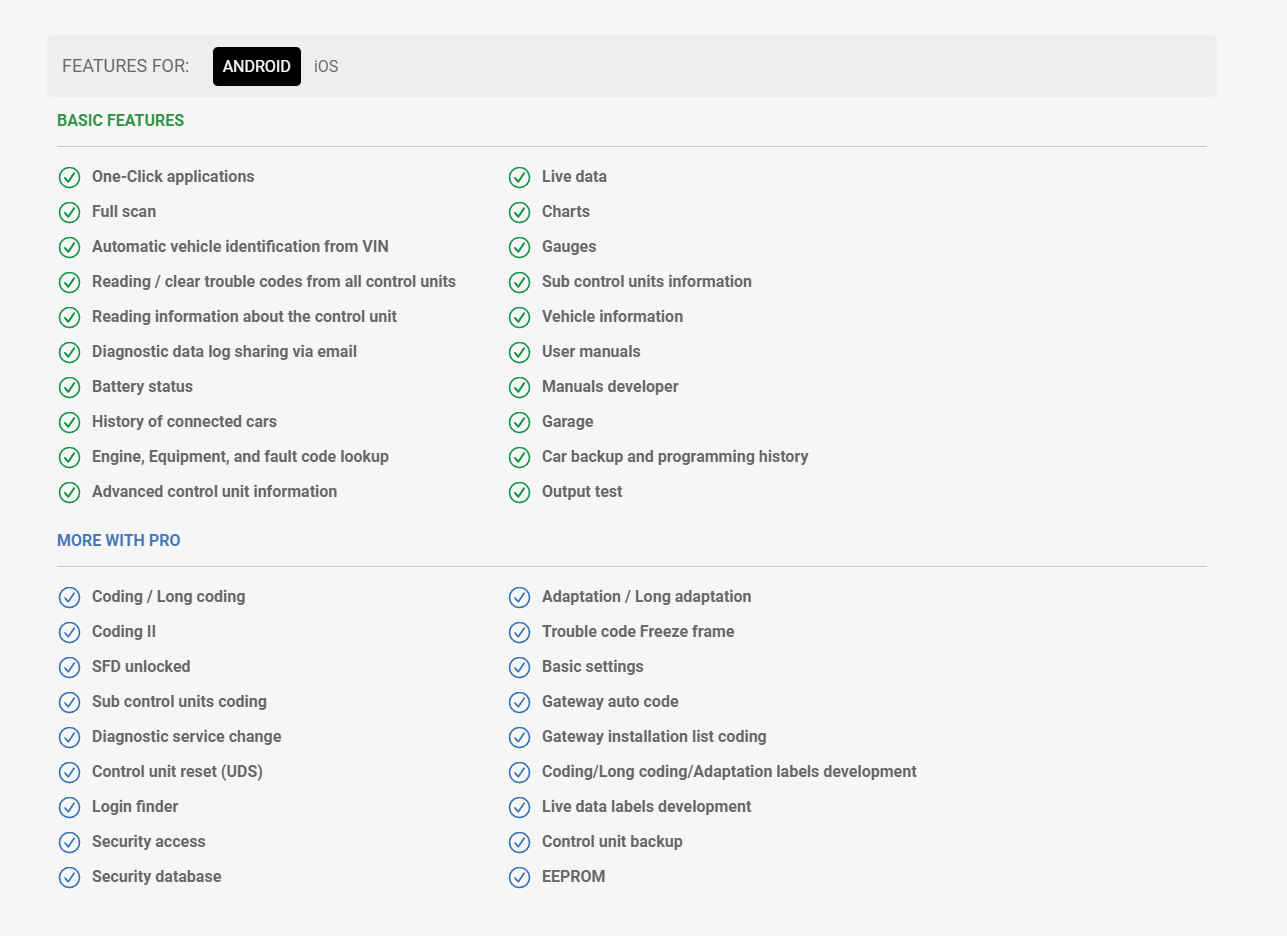Click the green check icon beside Live data
Screen dimensions: 1287x936
[519, 177]
